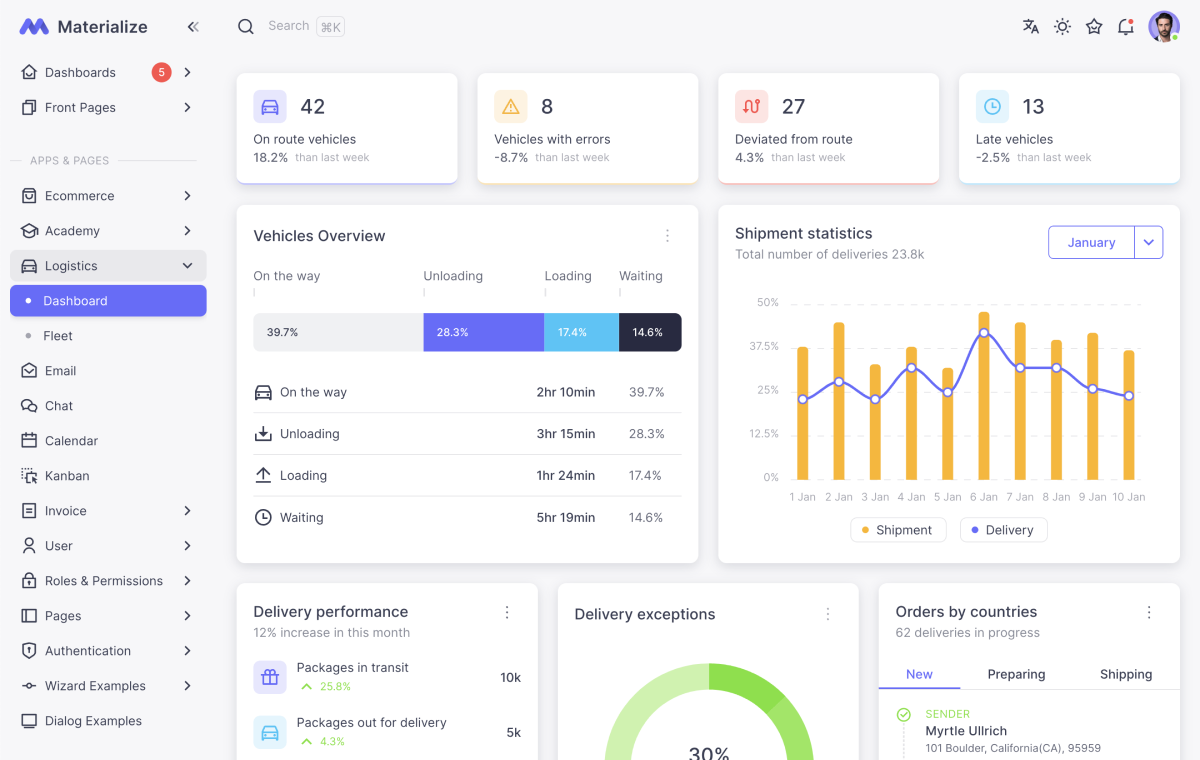Open Vehicles Overview options menu
Screen dimensions: 1200x760
coord(667,235)
